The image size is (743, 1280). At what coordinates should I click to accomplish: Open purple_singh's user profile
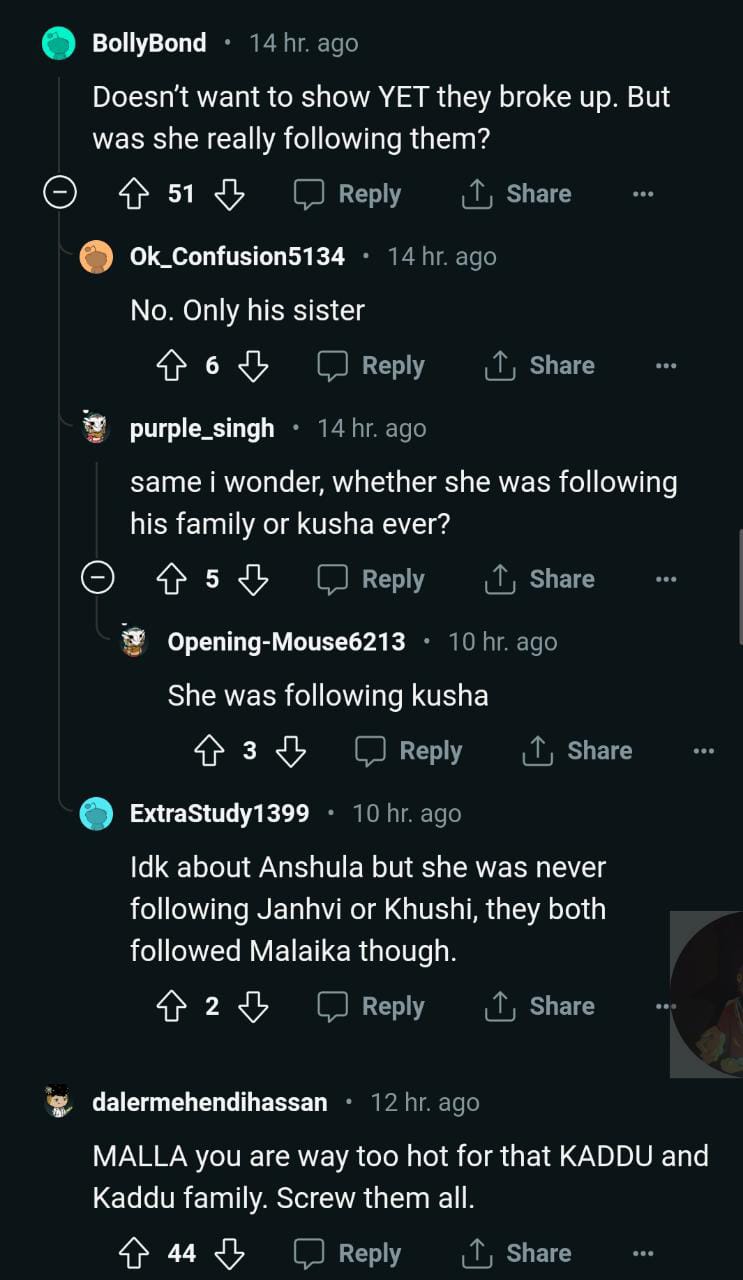[x=202, y=429]
